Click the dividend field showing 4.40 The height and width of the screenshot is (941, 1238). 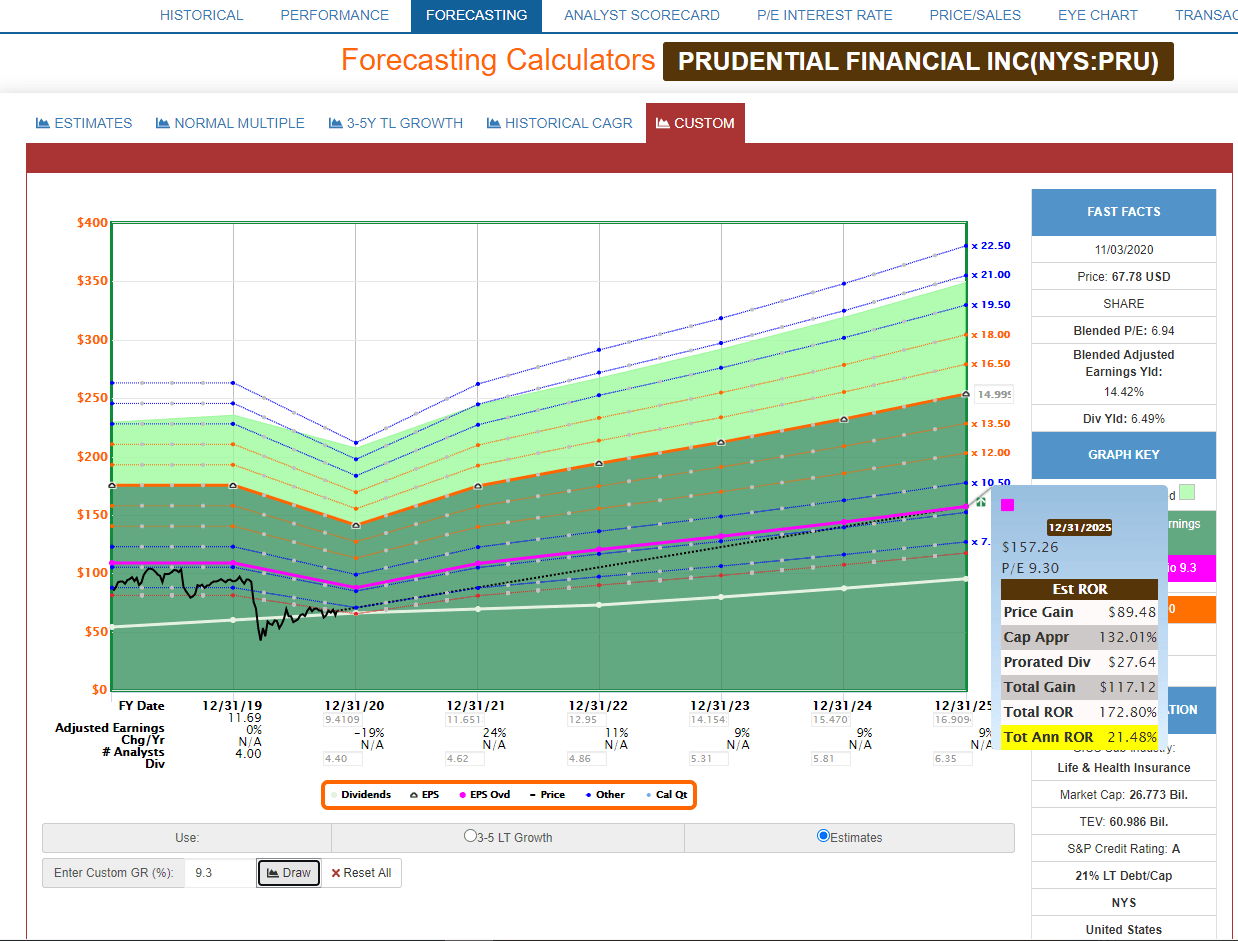click(341, 759)
